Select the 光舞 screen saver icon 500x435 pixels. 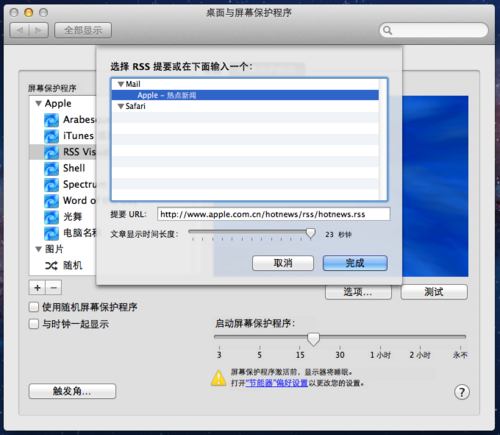click(x=51, y=217)
